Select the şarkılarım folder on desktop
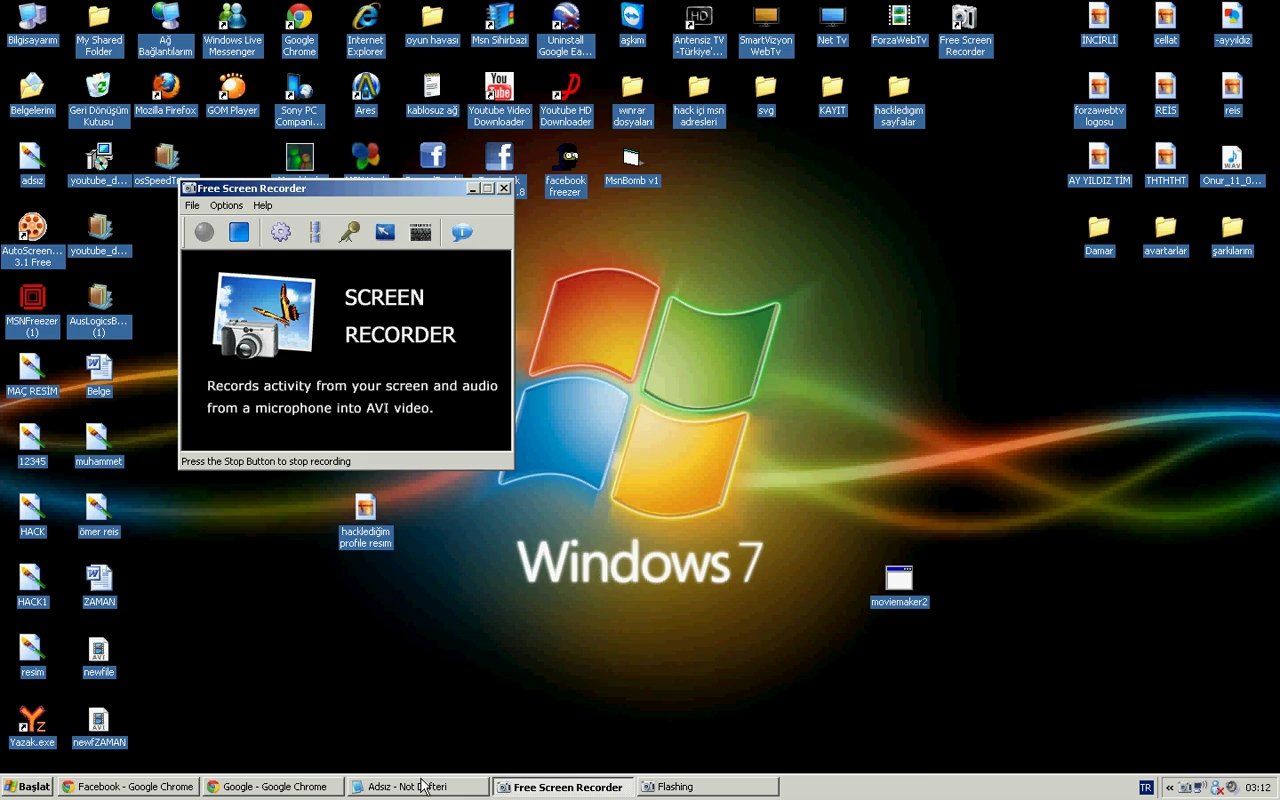The height and width of the screenshot is (800, 1280). click(1232, 236)
